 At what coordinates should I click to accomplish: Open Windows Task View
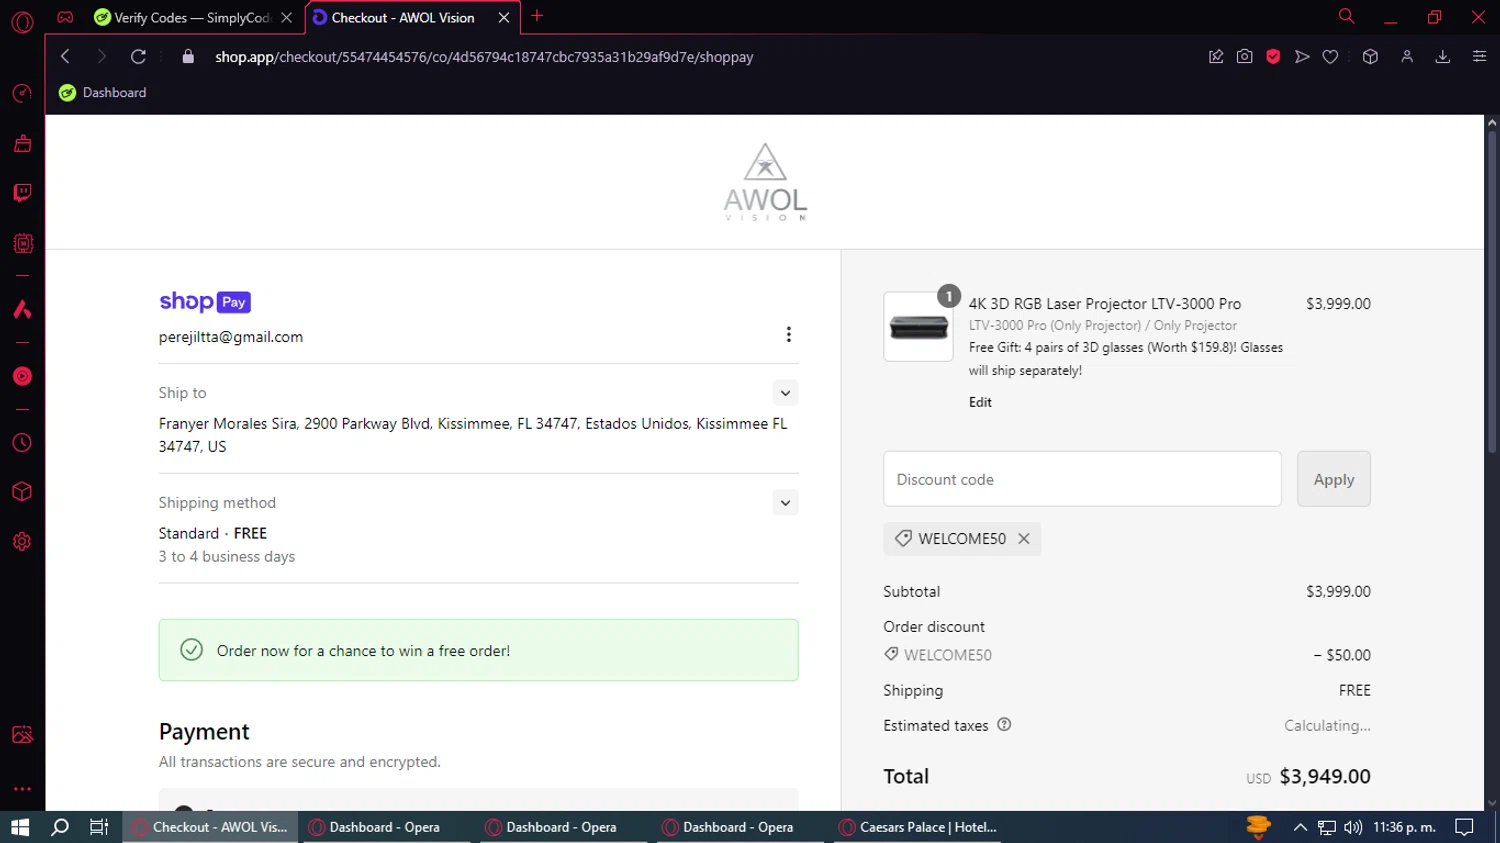coord(99,827)
